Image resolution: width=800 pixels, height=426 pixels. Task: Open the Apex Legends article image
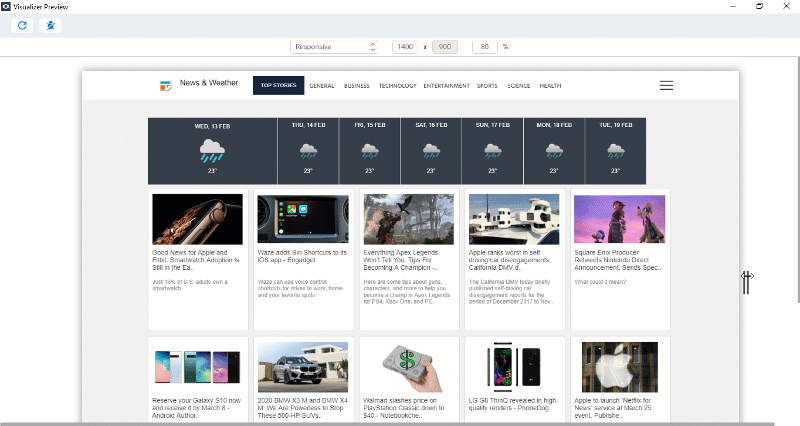409,219
